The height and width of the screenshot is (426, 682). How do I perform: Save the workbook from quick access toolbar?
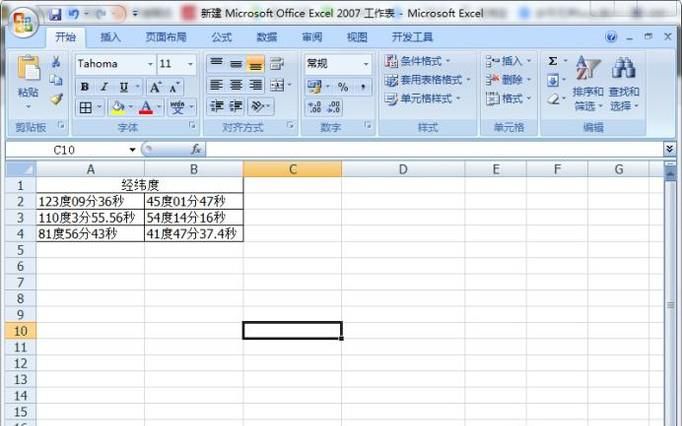[x=55, y=14]
